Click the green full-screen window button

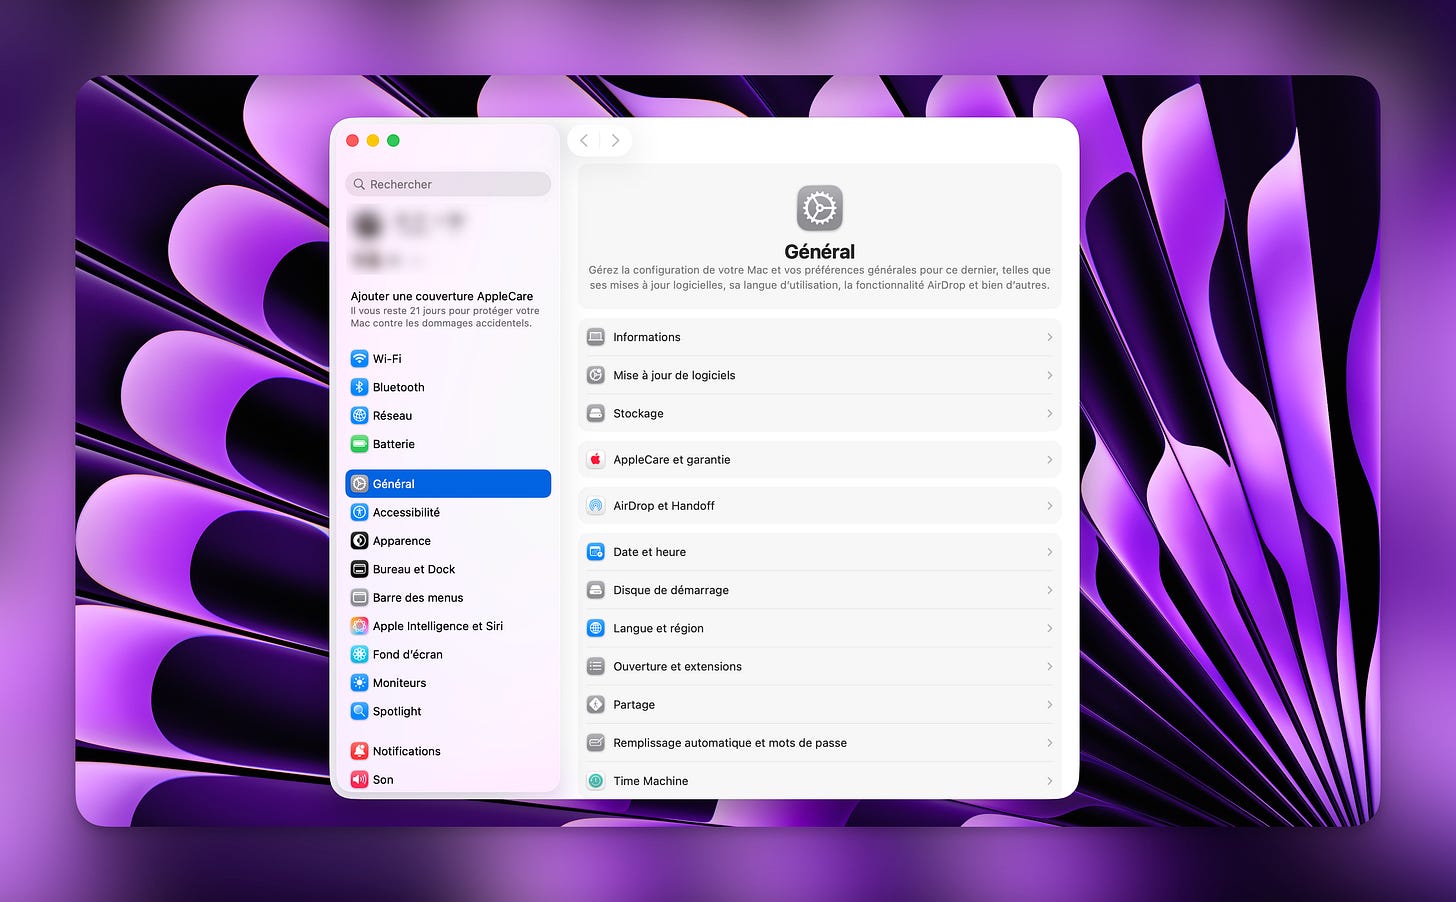[393, 141]
